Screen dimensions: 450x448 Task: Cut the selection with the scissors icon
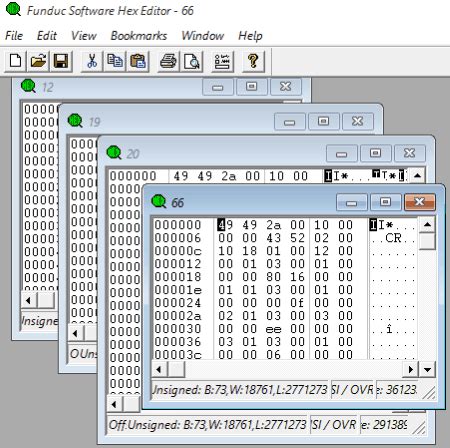(x=92, y=61)
